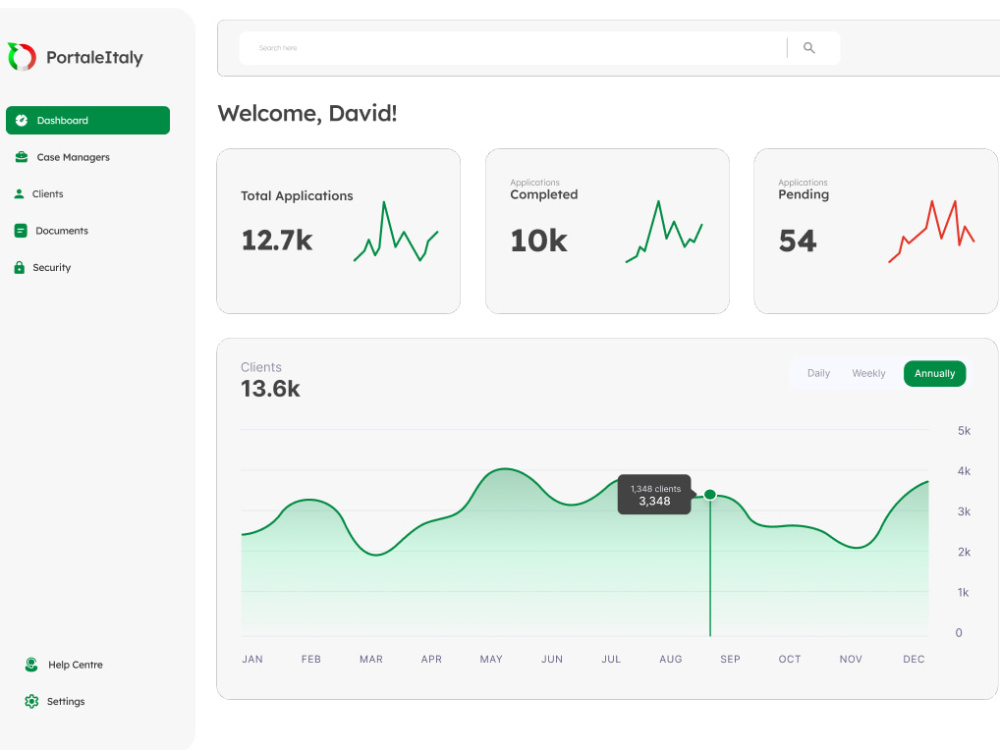Viewport: 1000px width, 750px height.
Task: Click the 2k y-axis label
Action: point(964,552)
